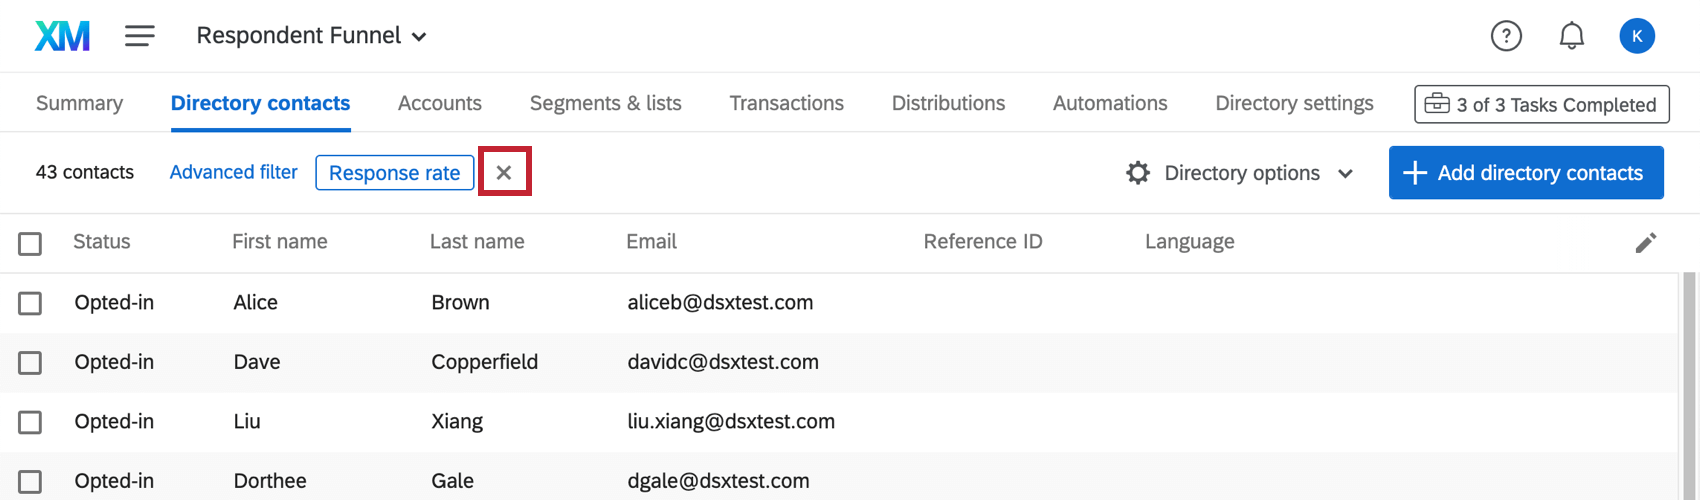
Task: Expand the Directory options dropdown arrow
Action: pos(1346,173)
